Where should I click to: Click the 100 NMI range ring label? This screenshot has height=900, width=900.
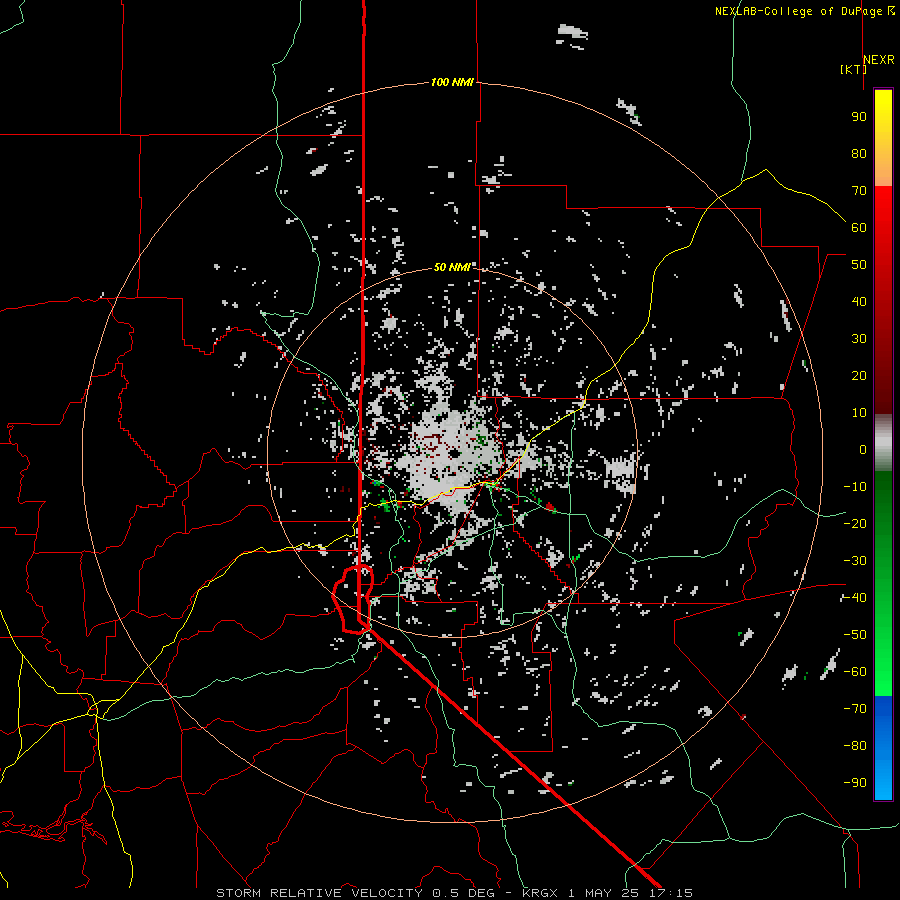(452, 83)
